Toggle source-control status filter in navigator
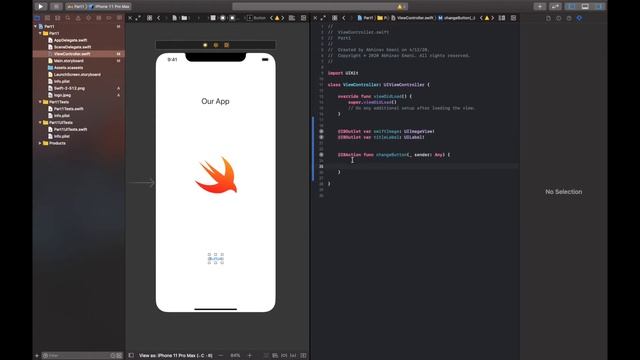Viewport: 640px width, 360px height. (119, 356)
